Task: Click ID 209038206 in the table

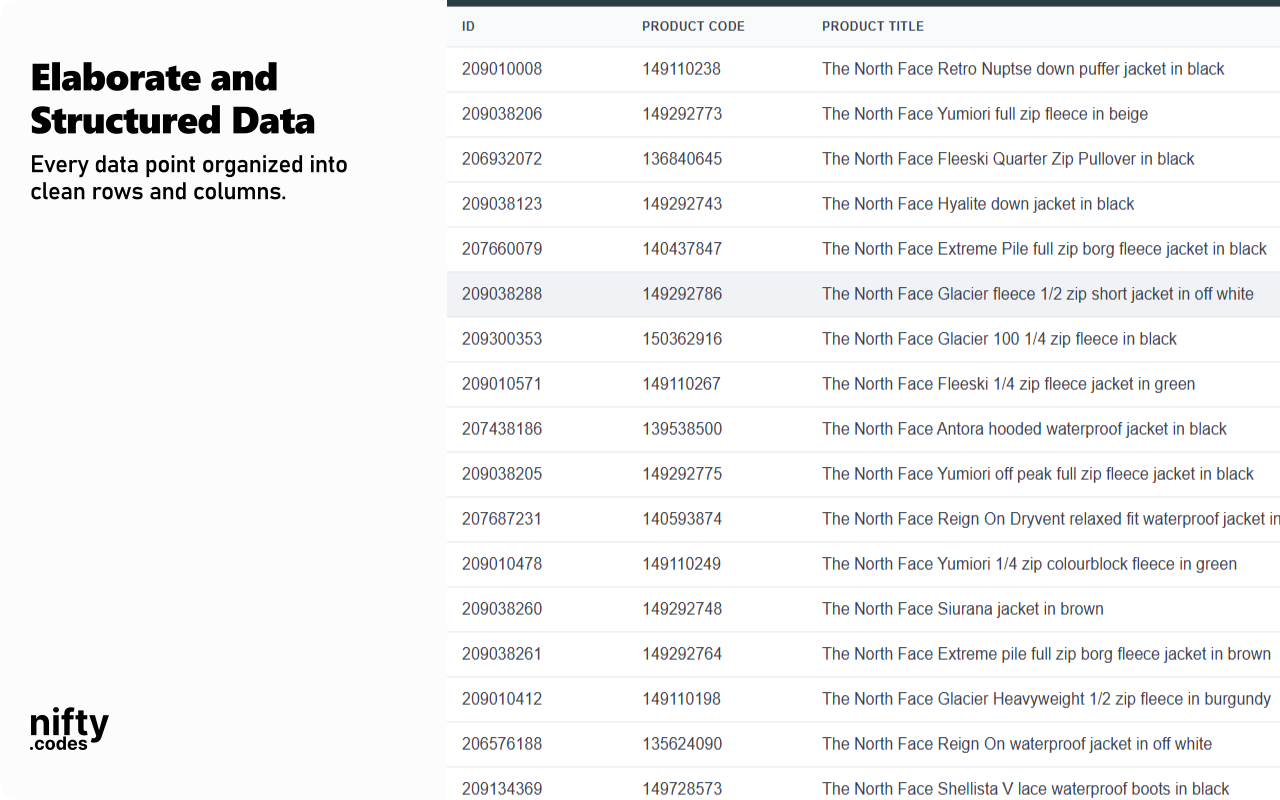Action: click(502, 114)
